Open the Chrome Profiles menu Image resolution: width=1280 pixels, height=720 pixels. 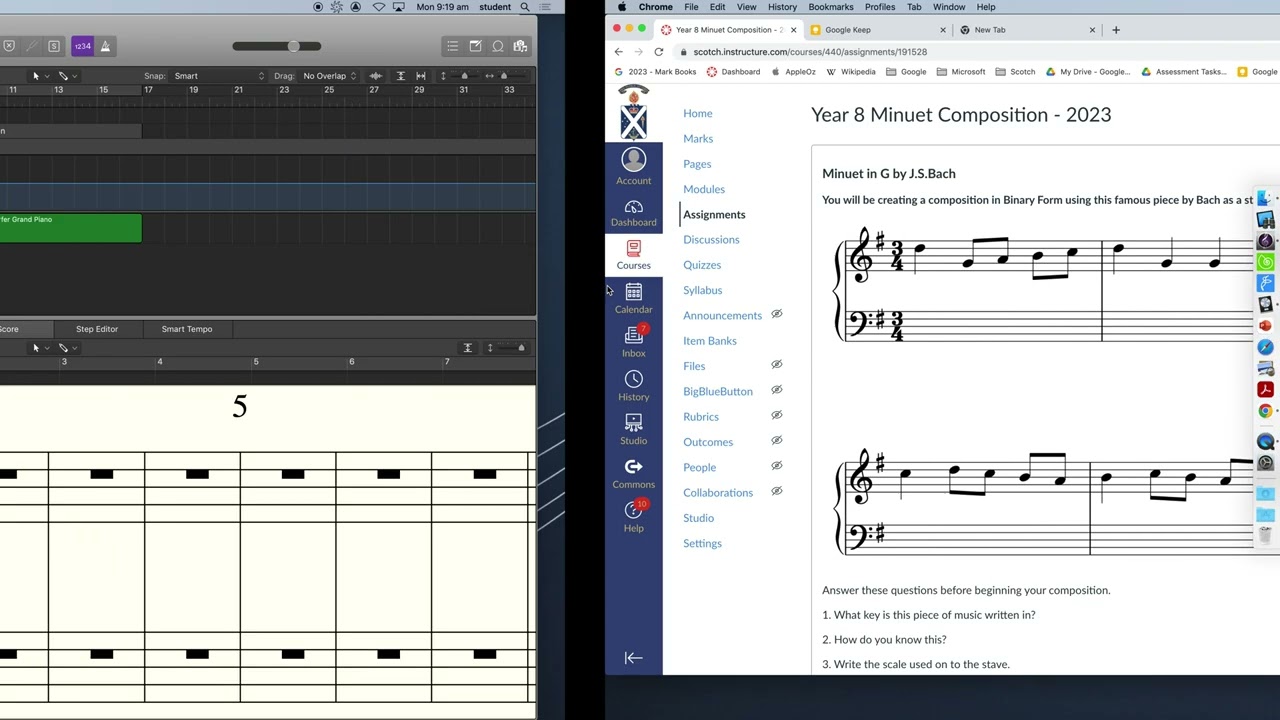pyautogui.click(x=880, y=7)
